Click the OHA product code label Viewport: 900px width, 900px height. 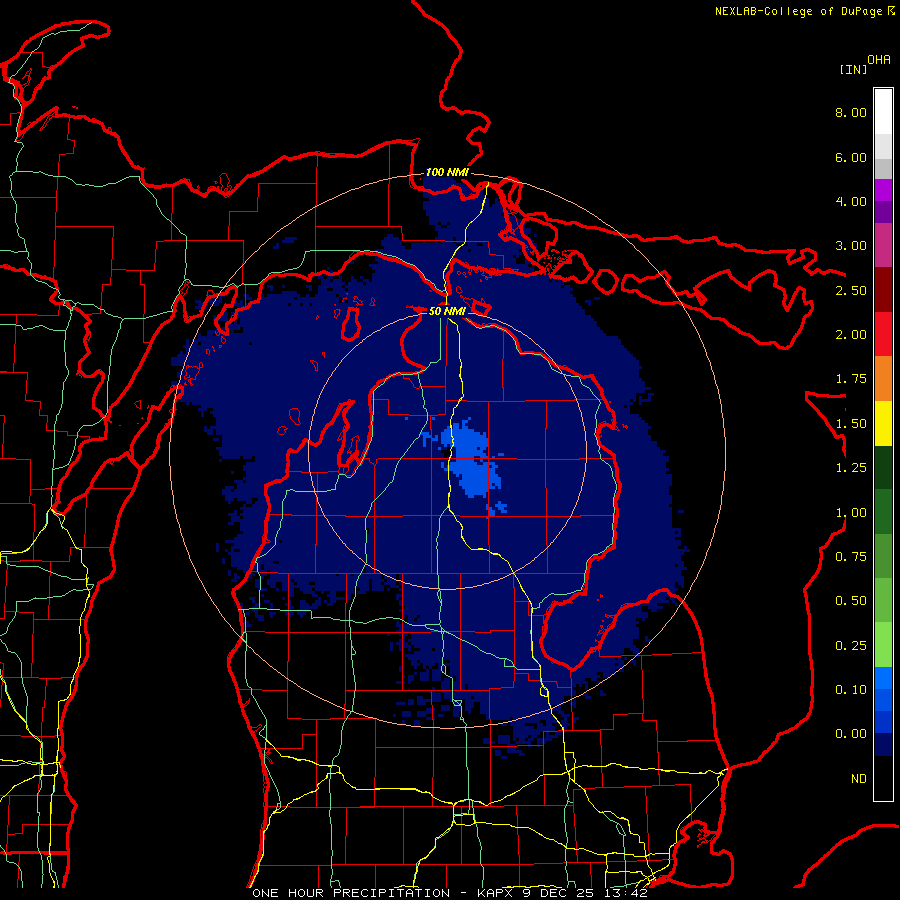879,60
